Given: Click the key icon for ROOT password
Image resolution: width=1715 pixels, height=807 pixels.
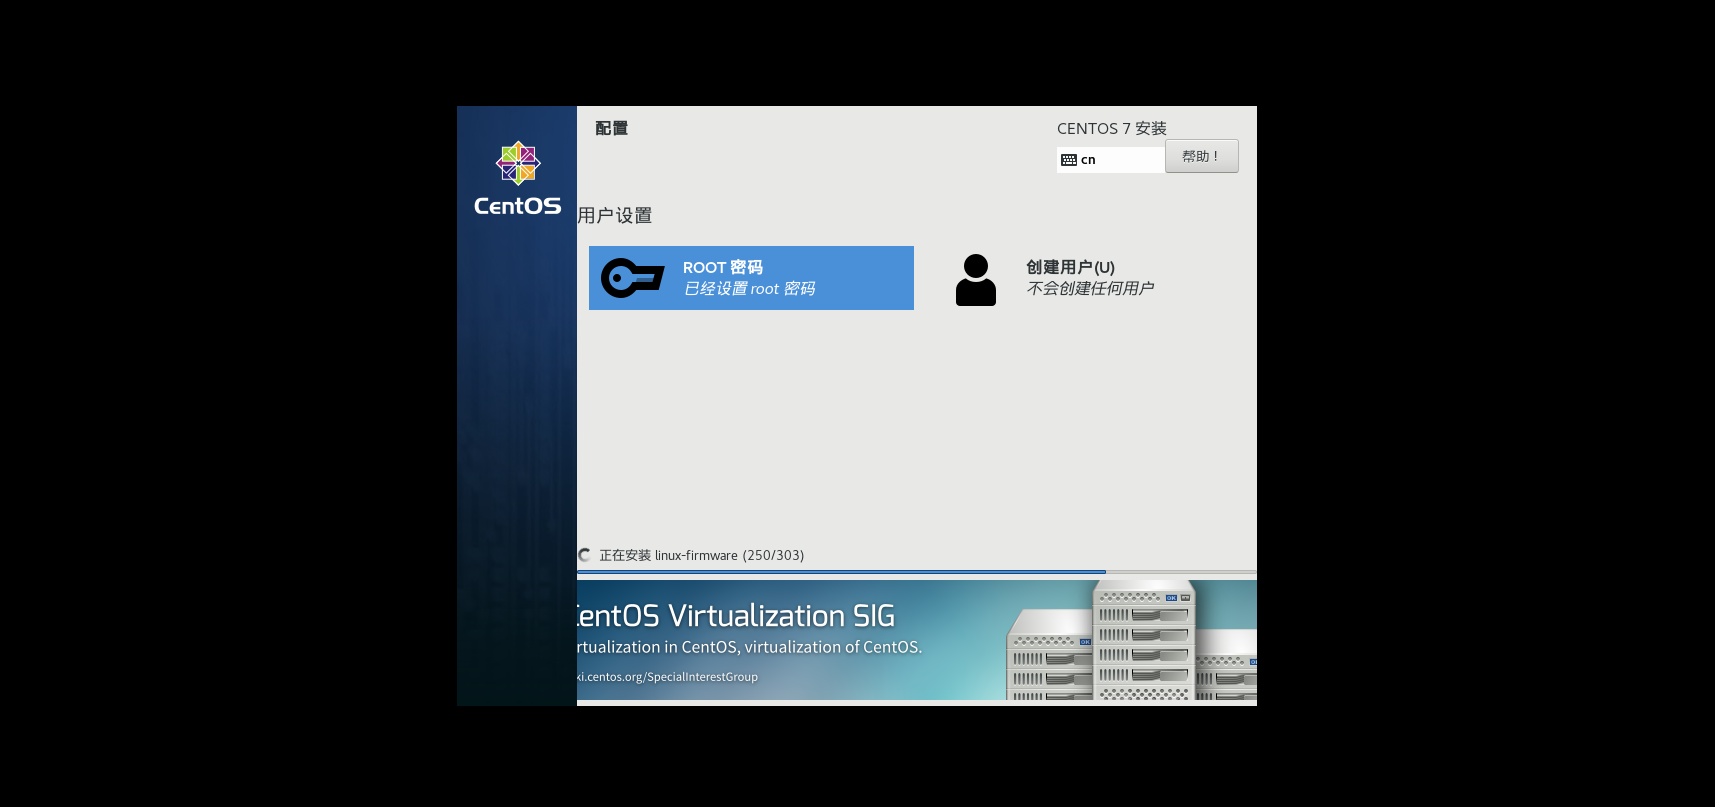Looking at the screenshot, I should tap(632, 278).
